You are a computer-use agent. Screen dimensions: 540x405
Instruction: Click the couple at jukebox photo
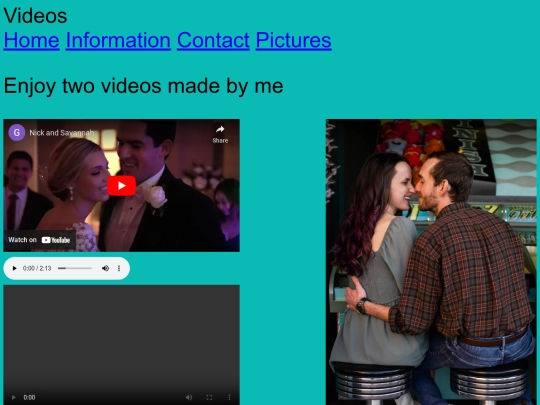pyautogui.click(x=431, y=262)
